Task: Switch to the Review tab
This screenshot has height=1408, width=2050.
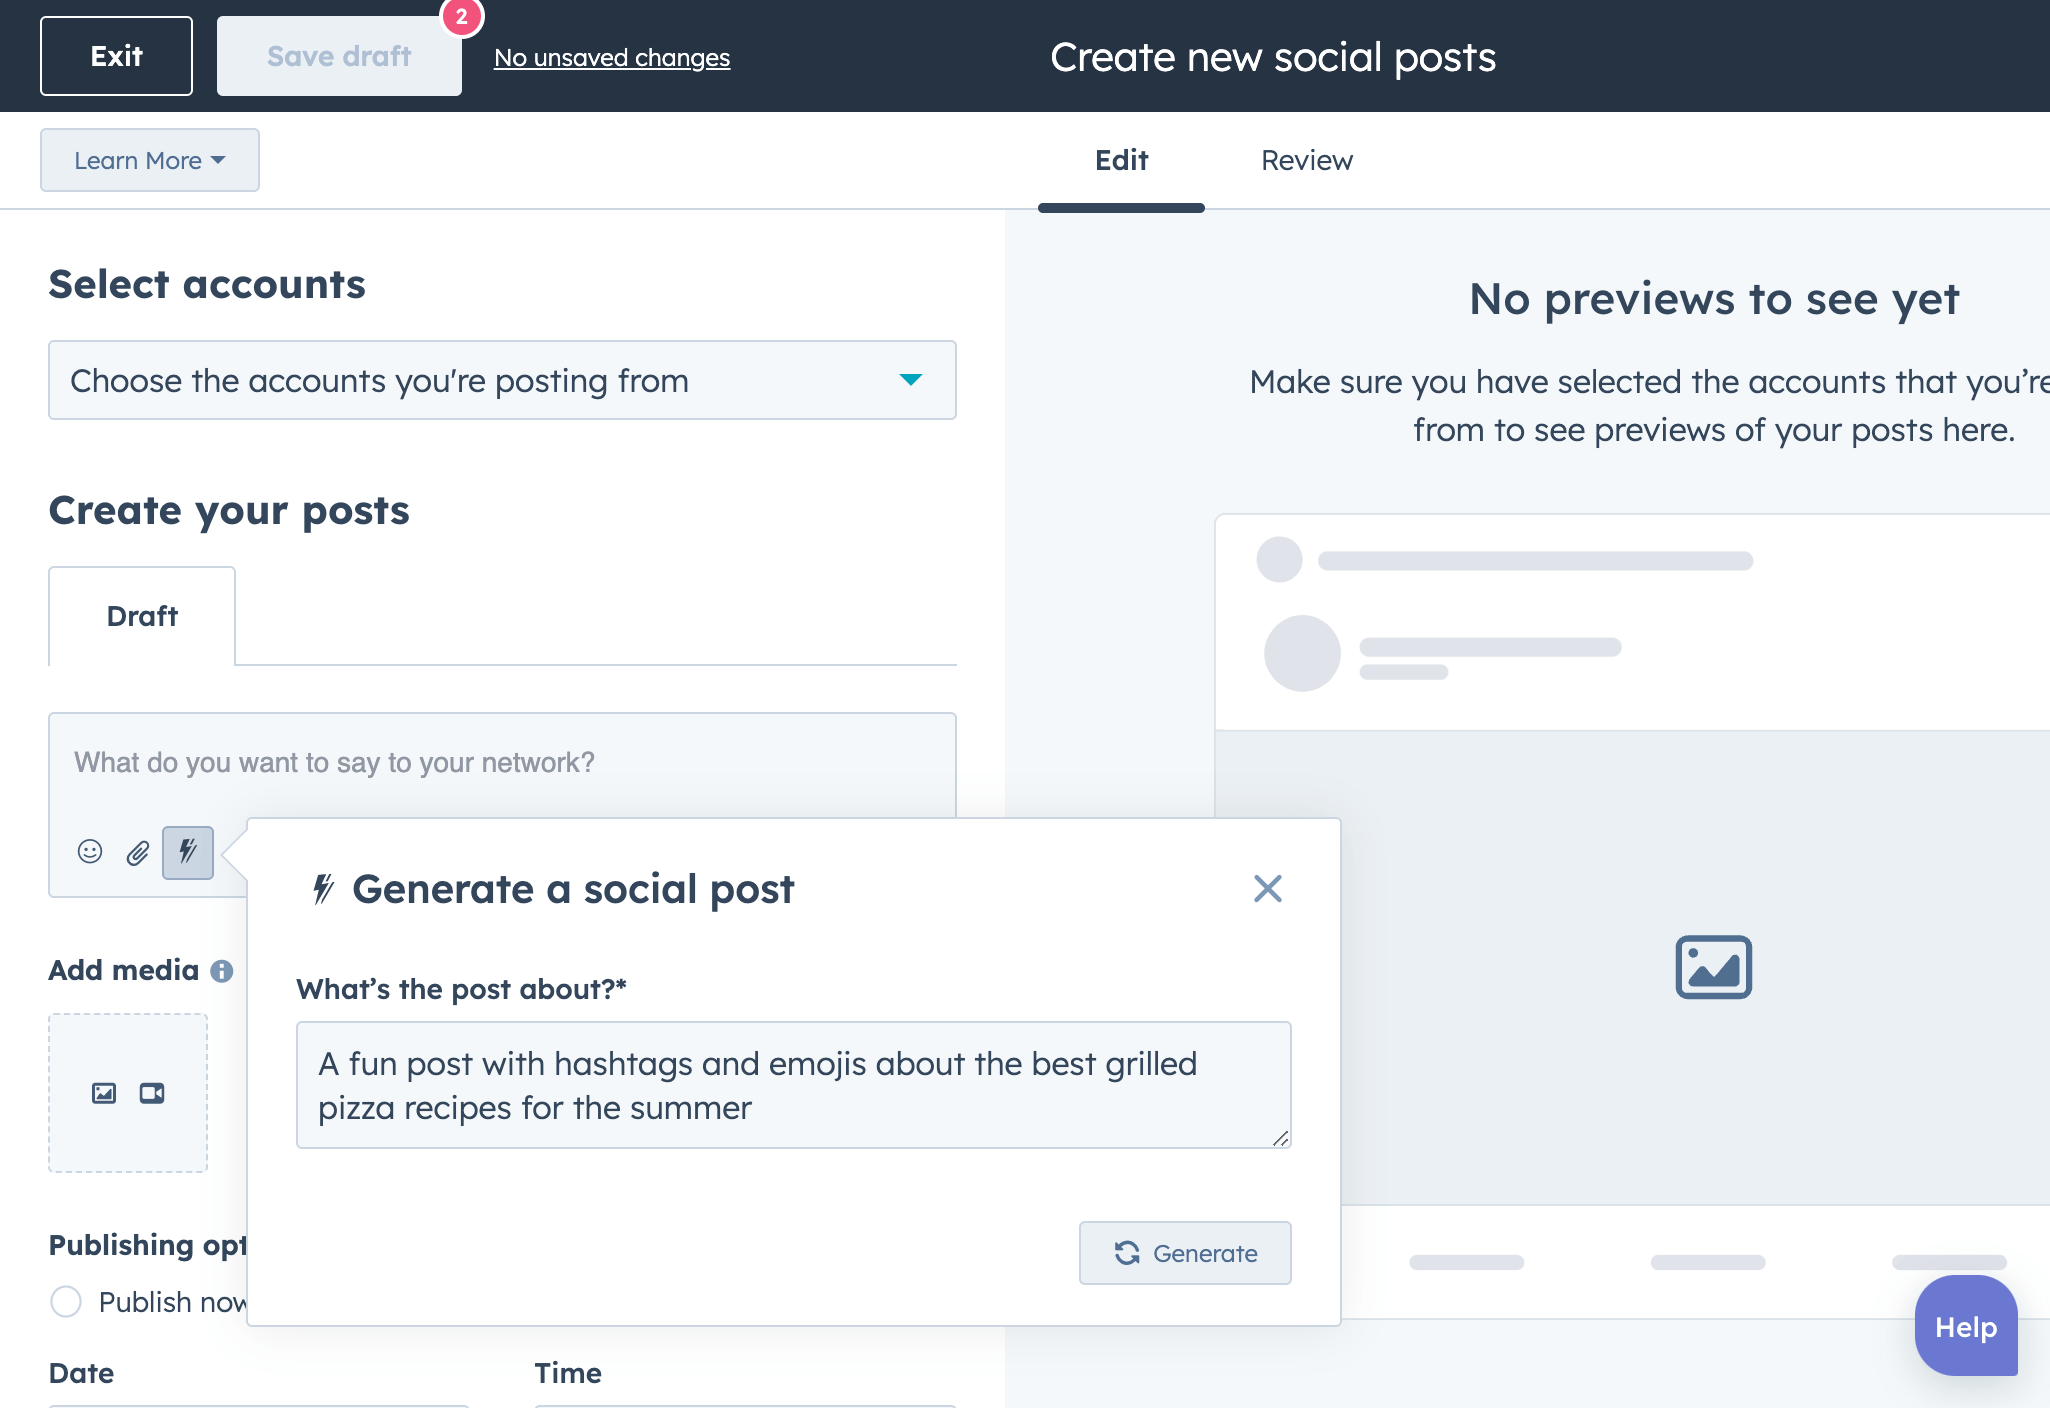Action: click(x=1305, y=159)
